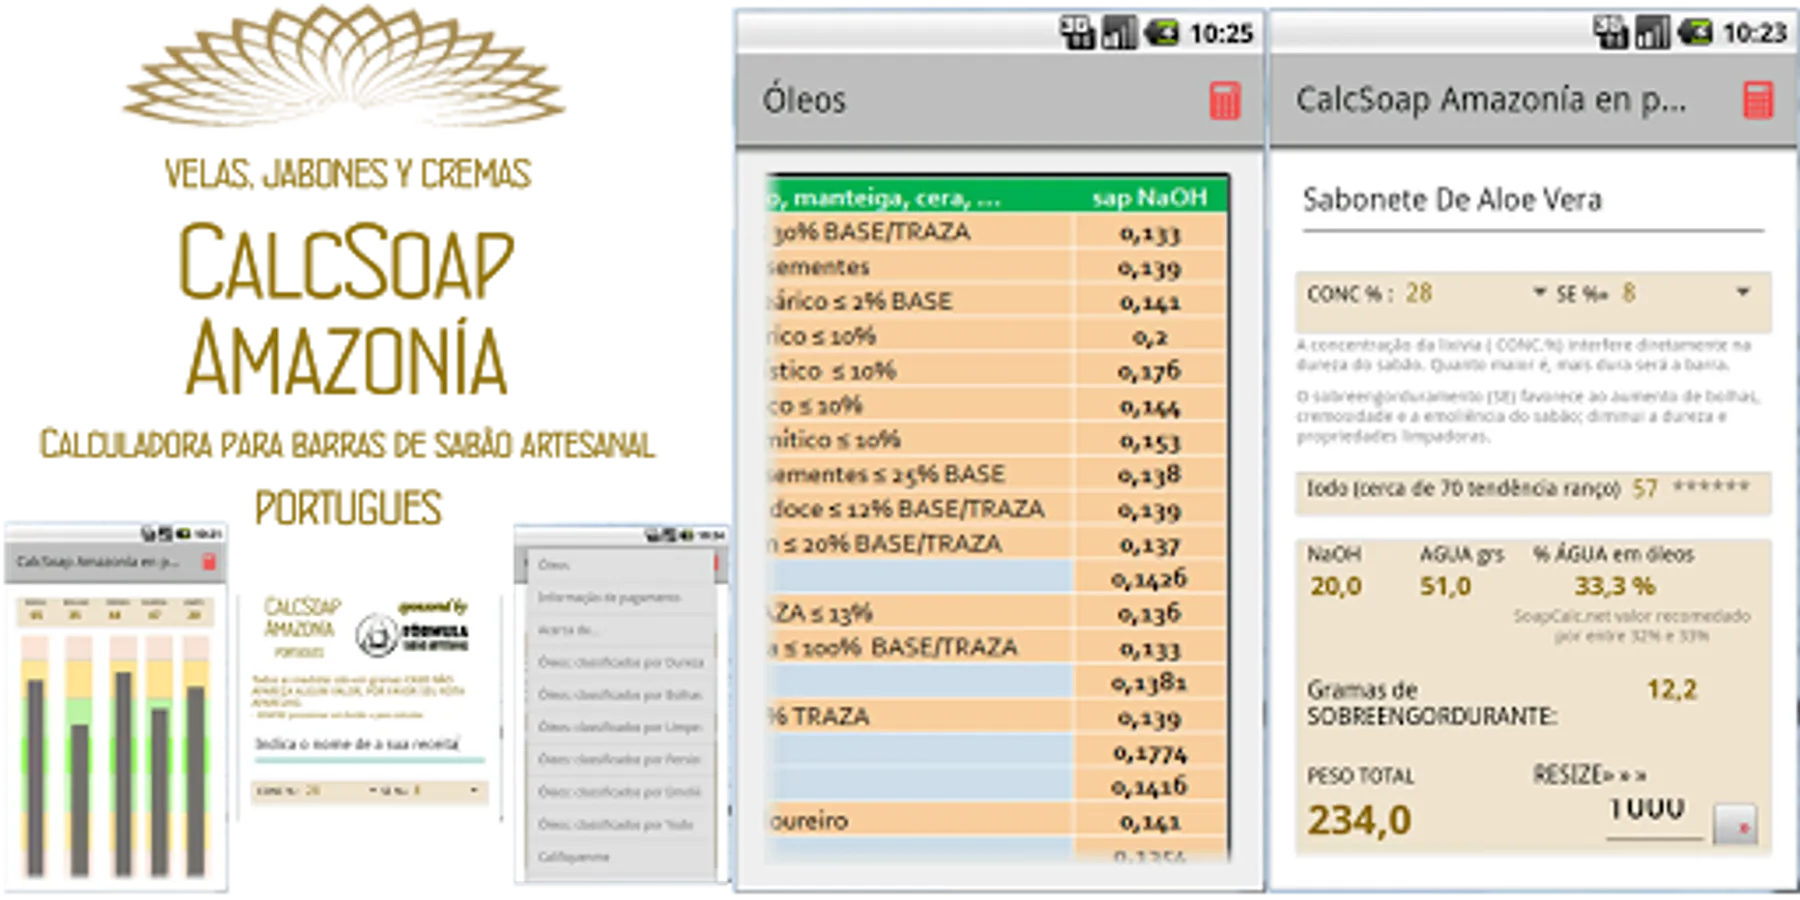Click the Iodo value 57
Screen dimensions: 1800x900
click(1645, 489)
